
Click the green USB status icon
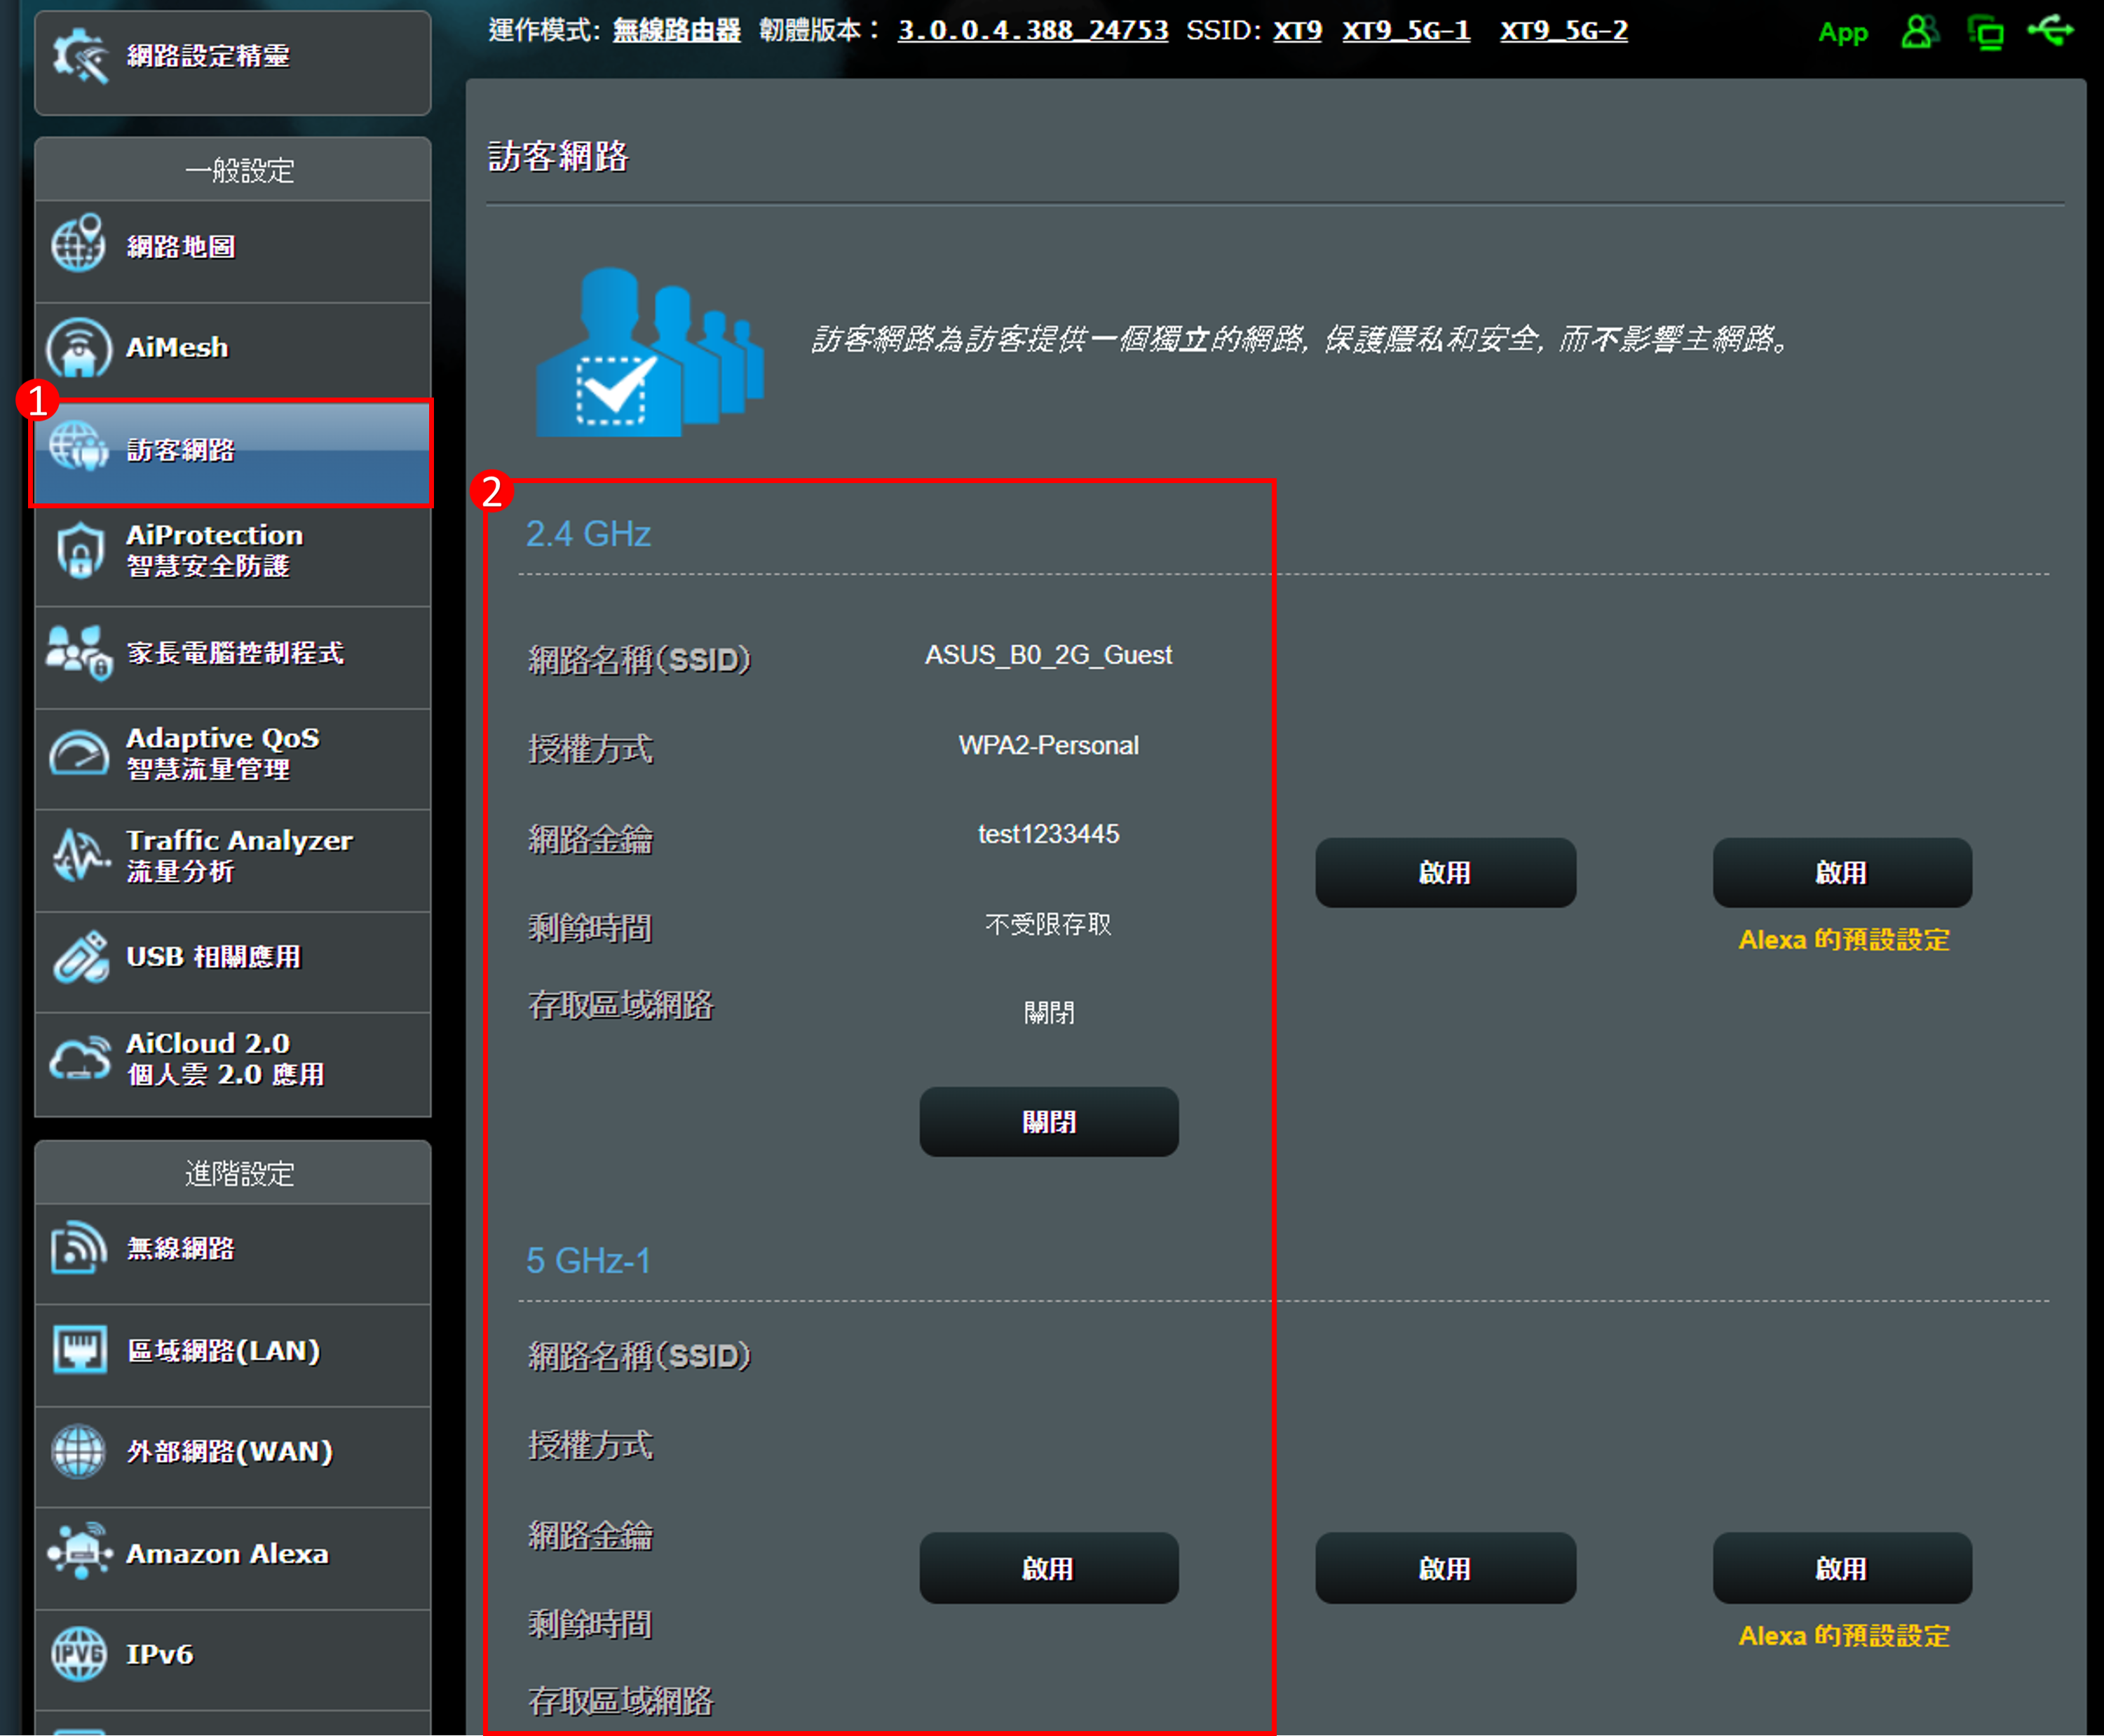tap(2050, 30)
